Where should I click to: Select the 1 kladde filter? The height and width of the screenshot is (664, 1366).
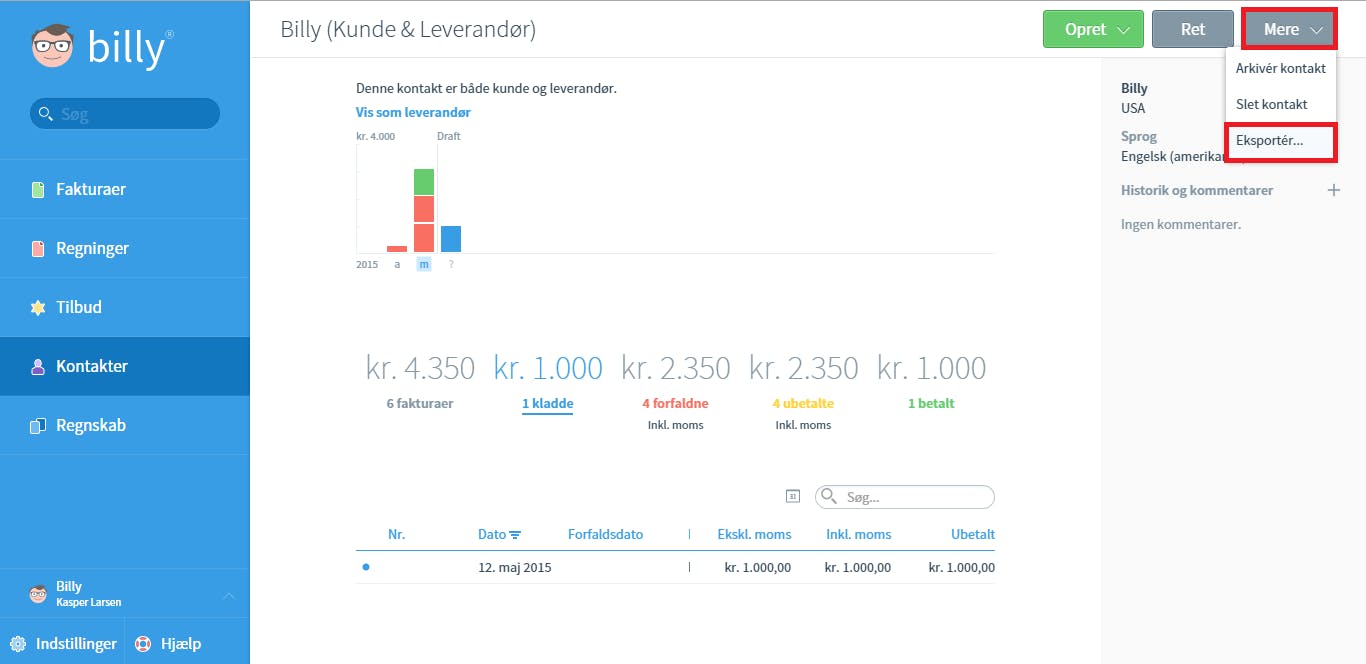pos(548,404)
